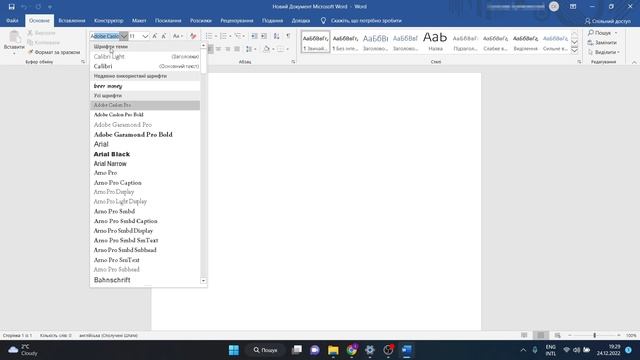Apply the 'Без інтервалів' no-spacing style thumbnail

[x=345, y=41]
